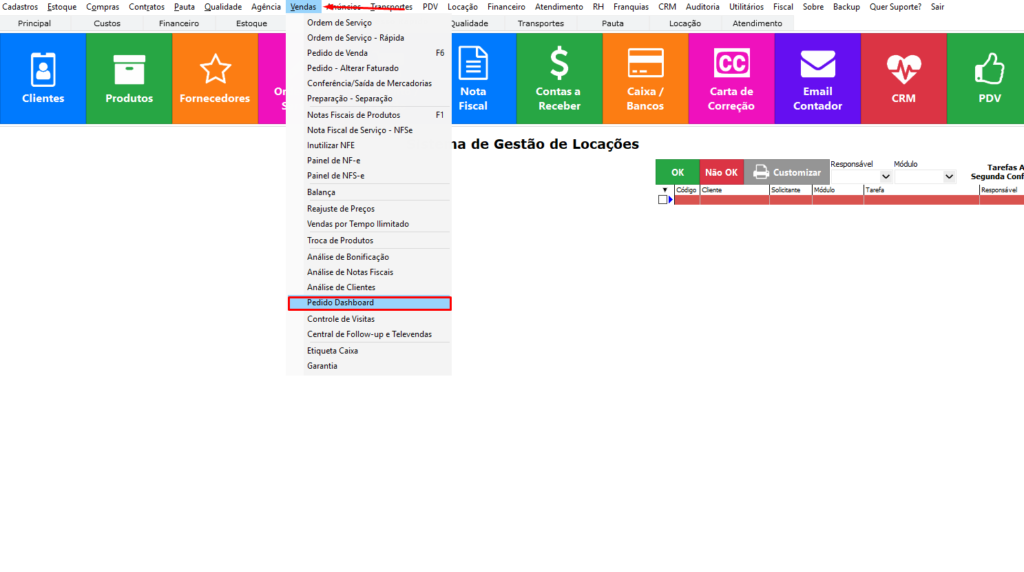Open the Clientes module tile
Image resolution: width=1024 pixels, height=572 pixels.
coord(43,78)
